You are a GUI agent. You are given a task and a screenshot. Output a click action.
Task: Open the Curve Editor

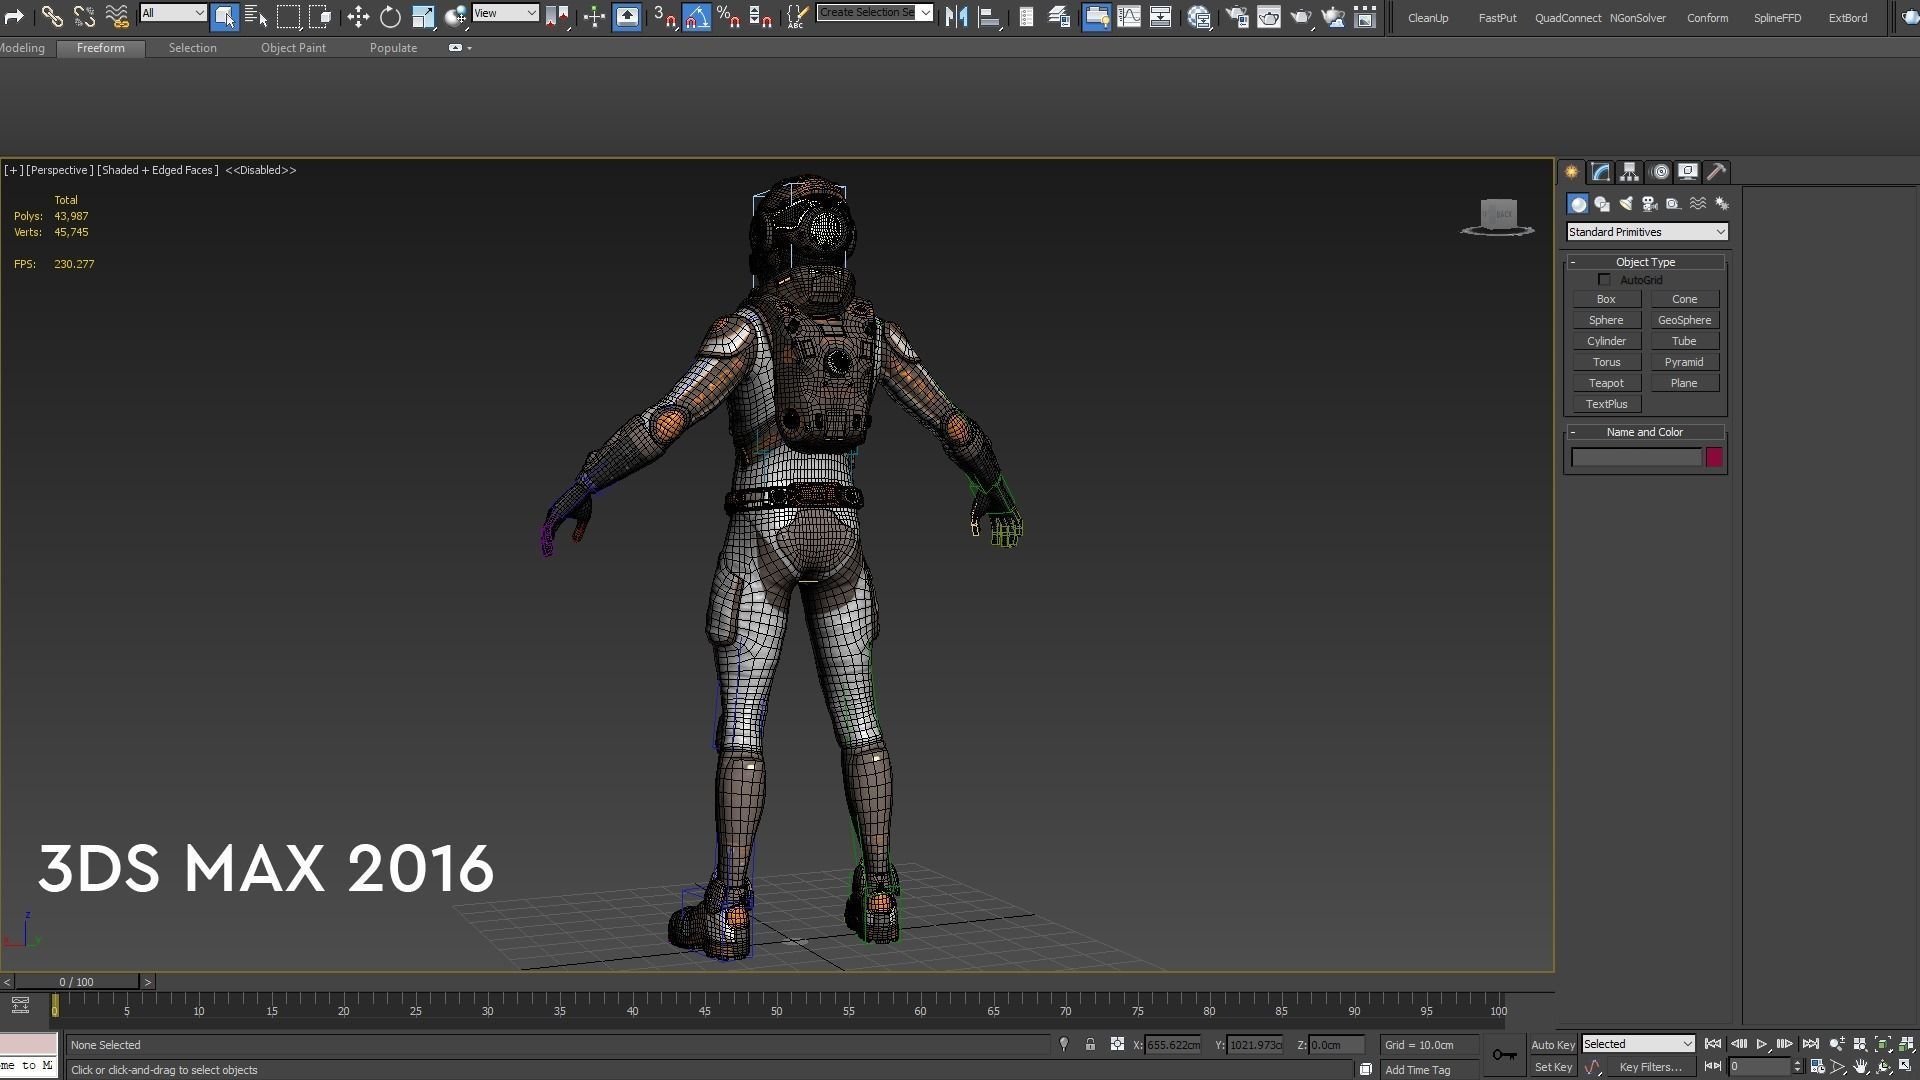pos(1129,17)
